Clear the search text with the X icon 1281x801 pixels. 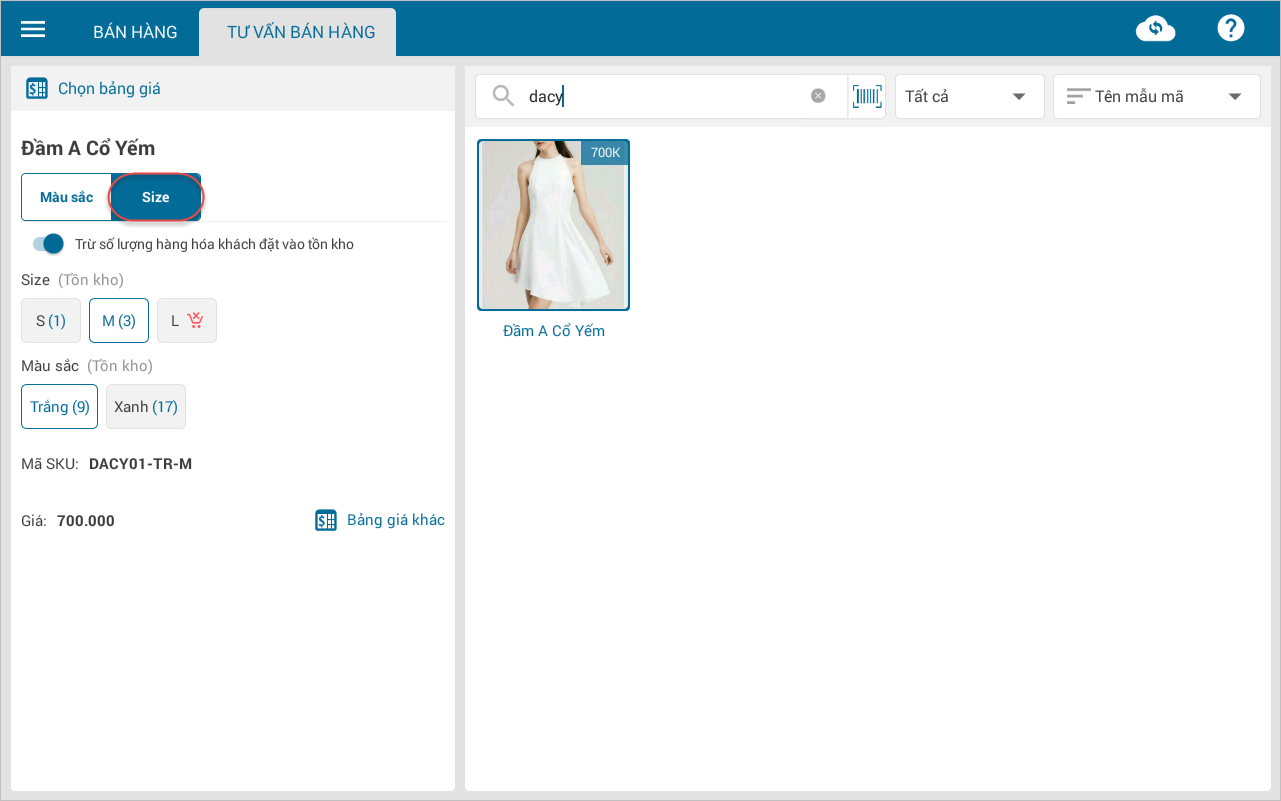[x=818, y=96]
